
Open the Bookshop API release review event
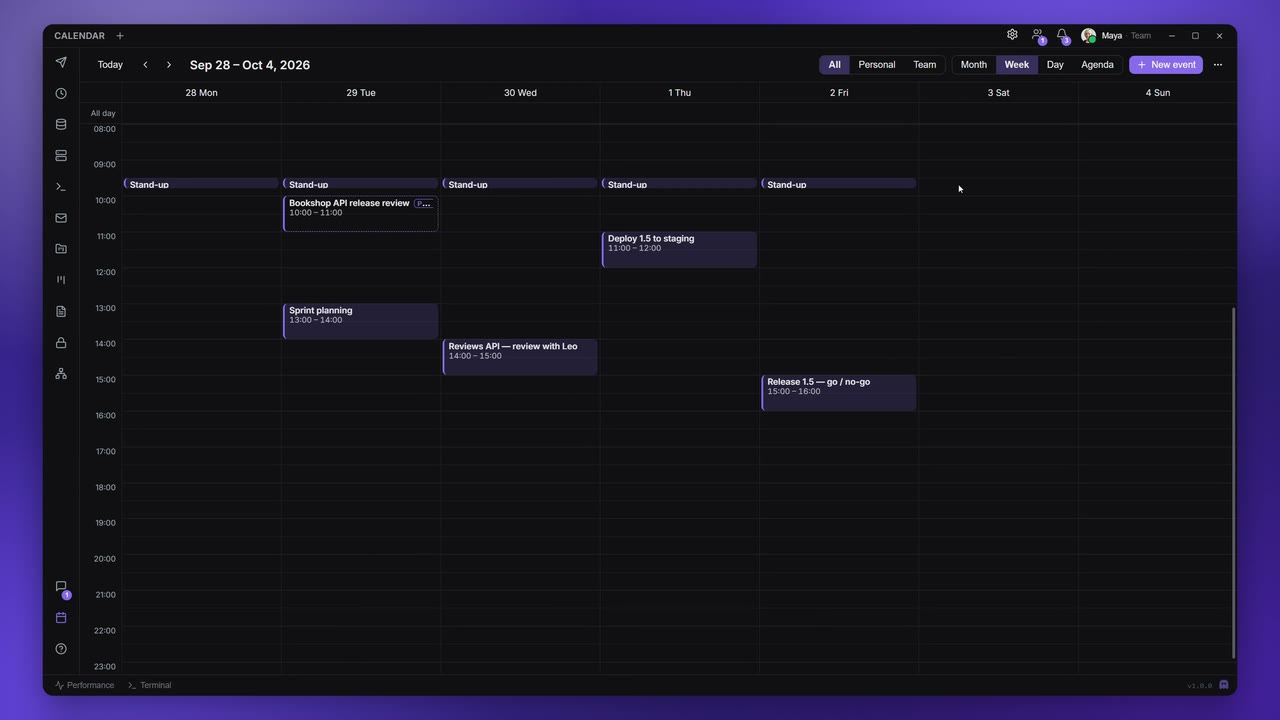[x=360, y=213]
